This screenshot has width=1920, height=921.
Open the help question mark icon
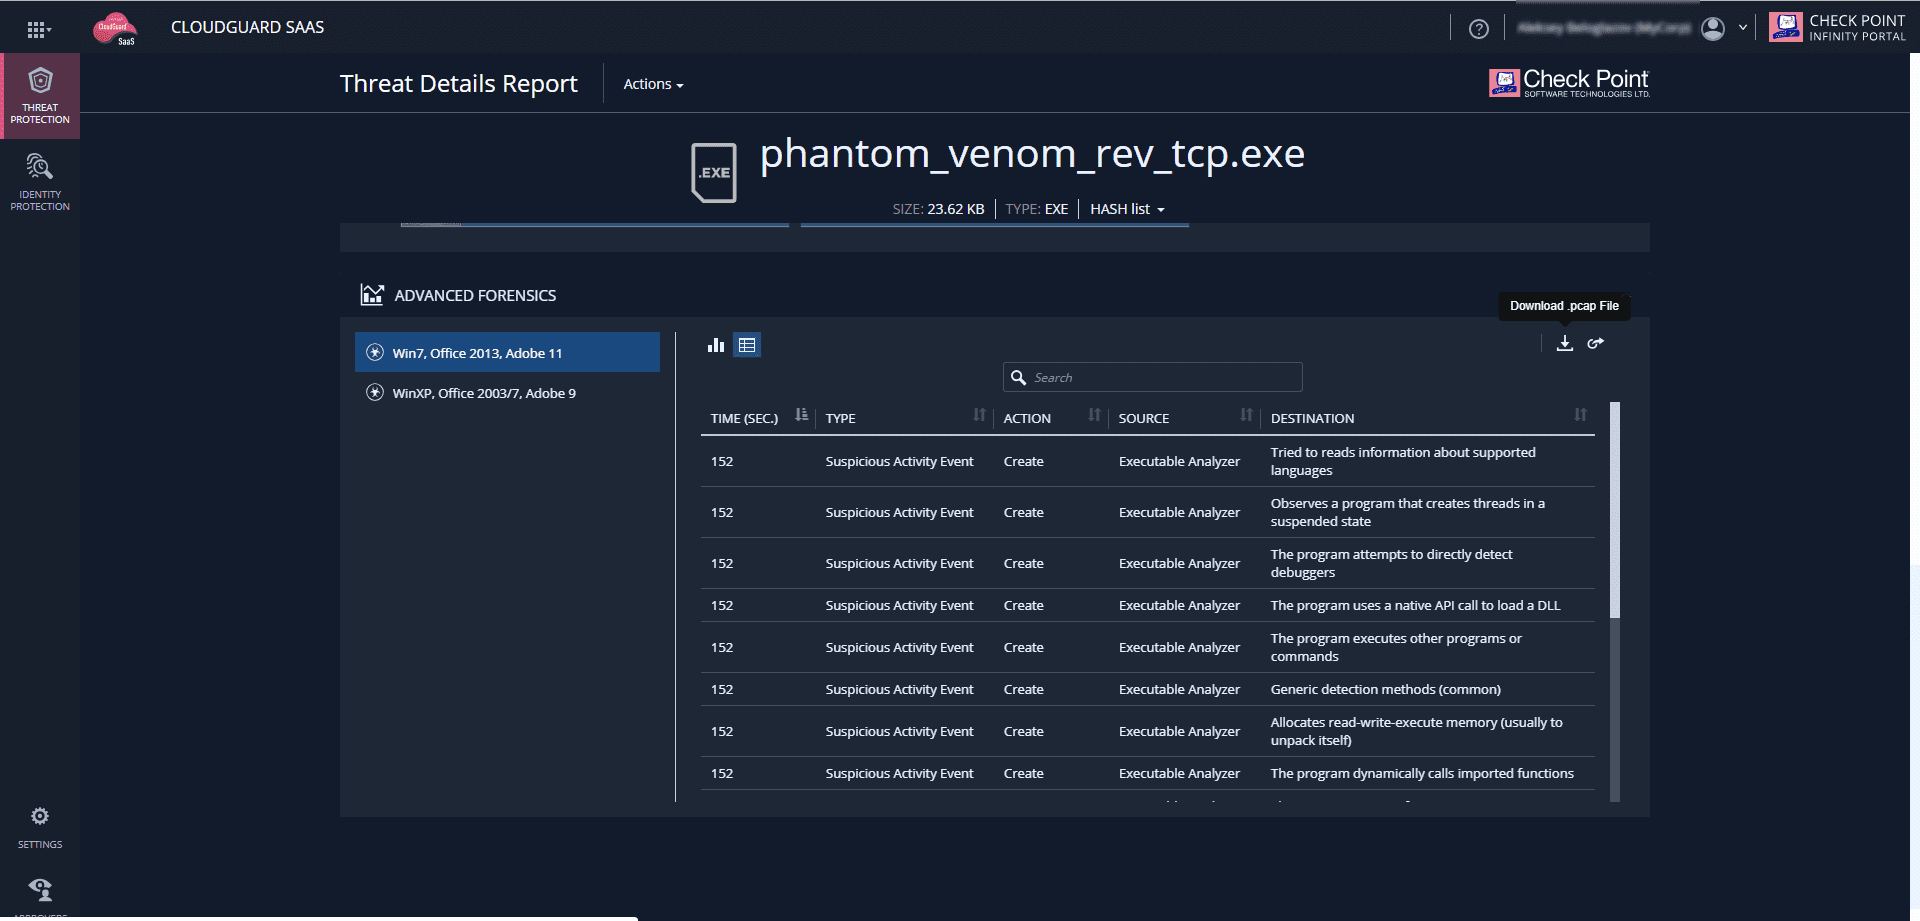point(1479,29)
